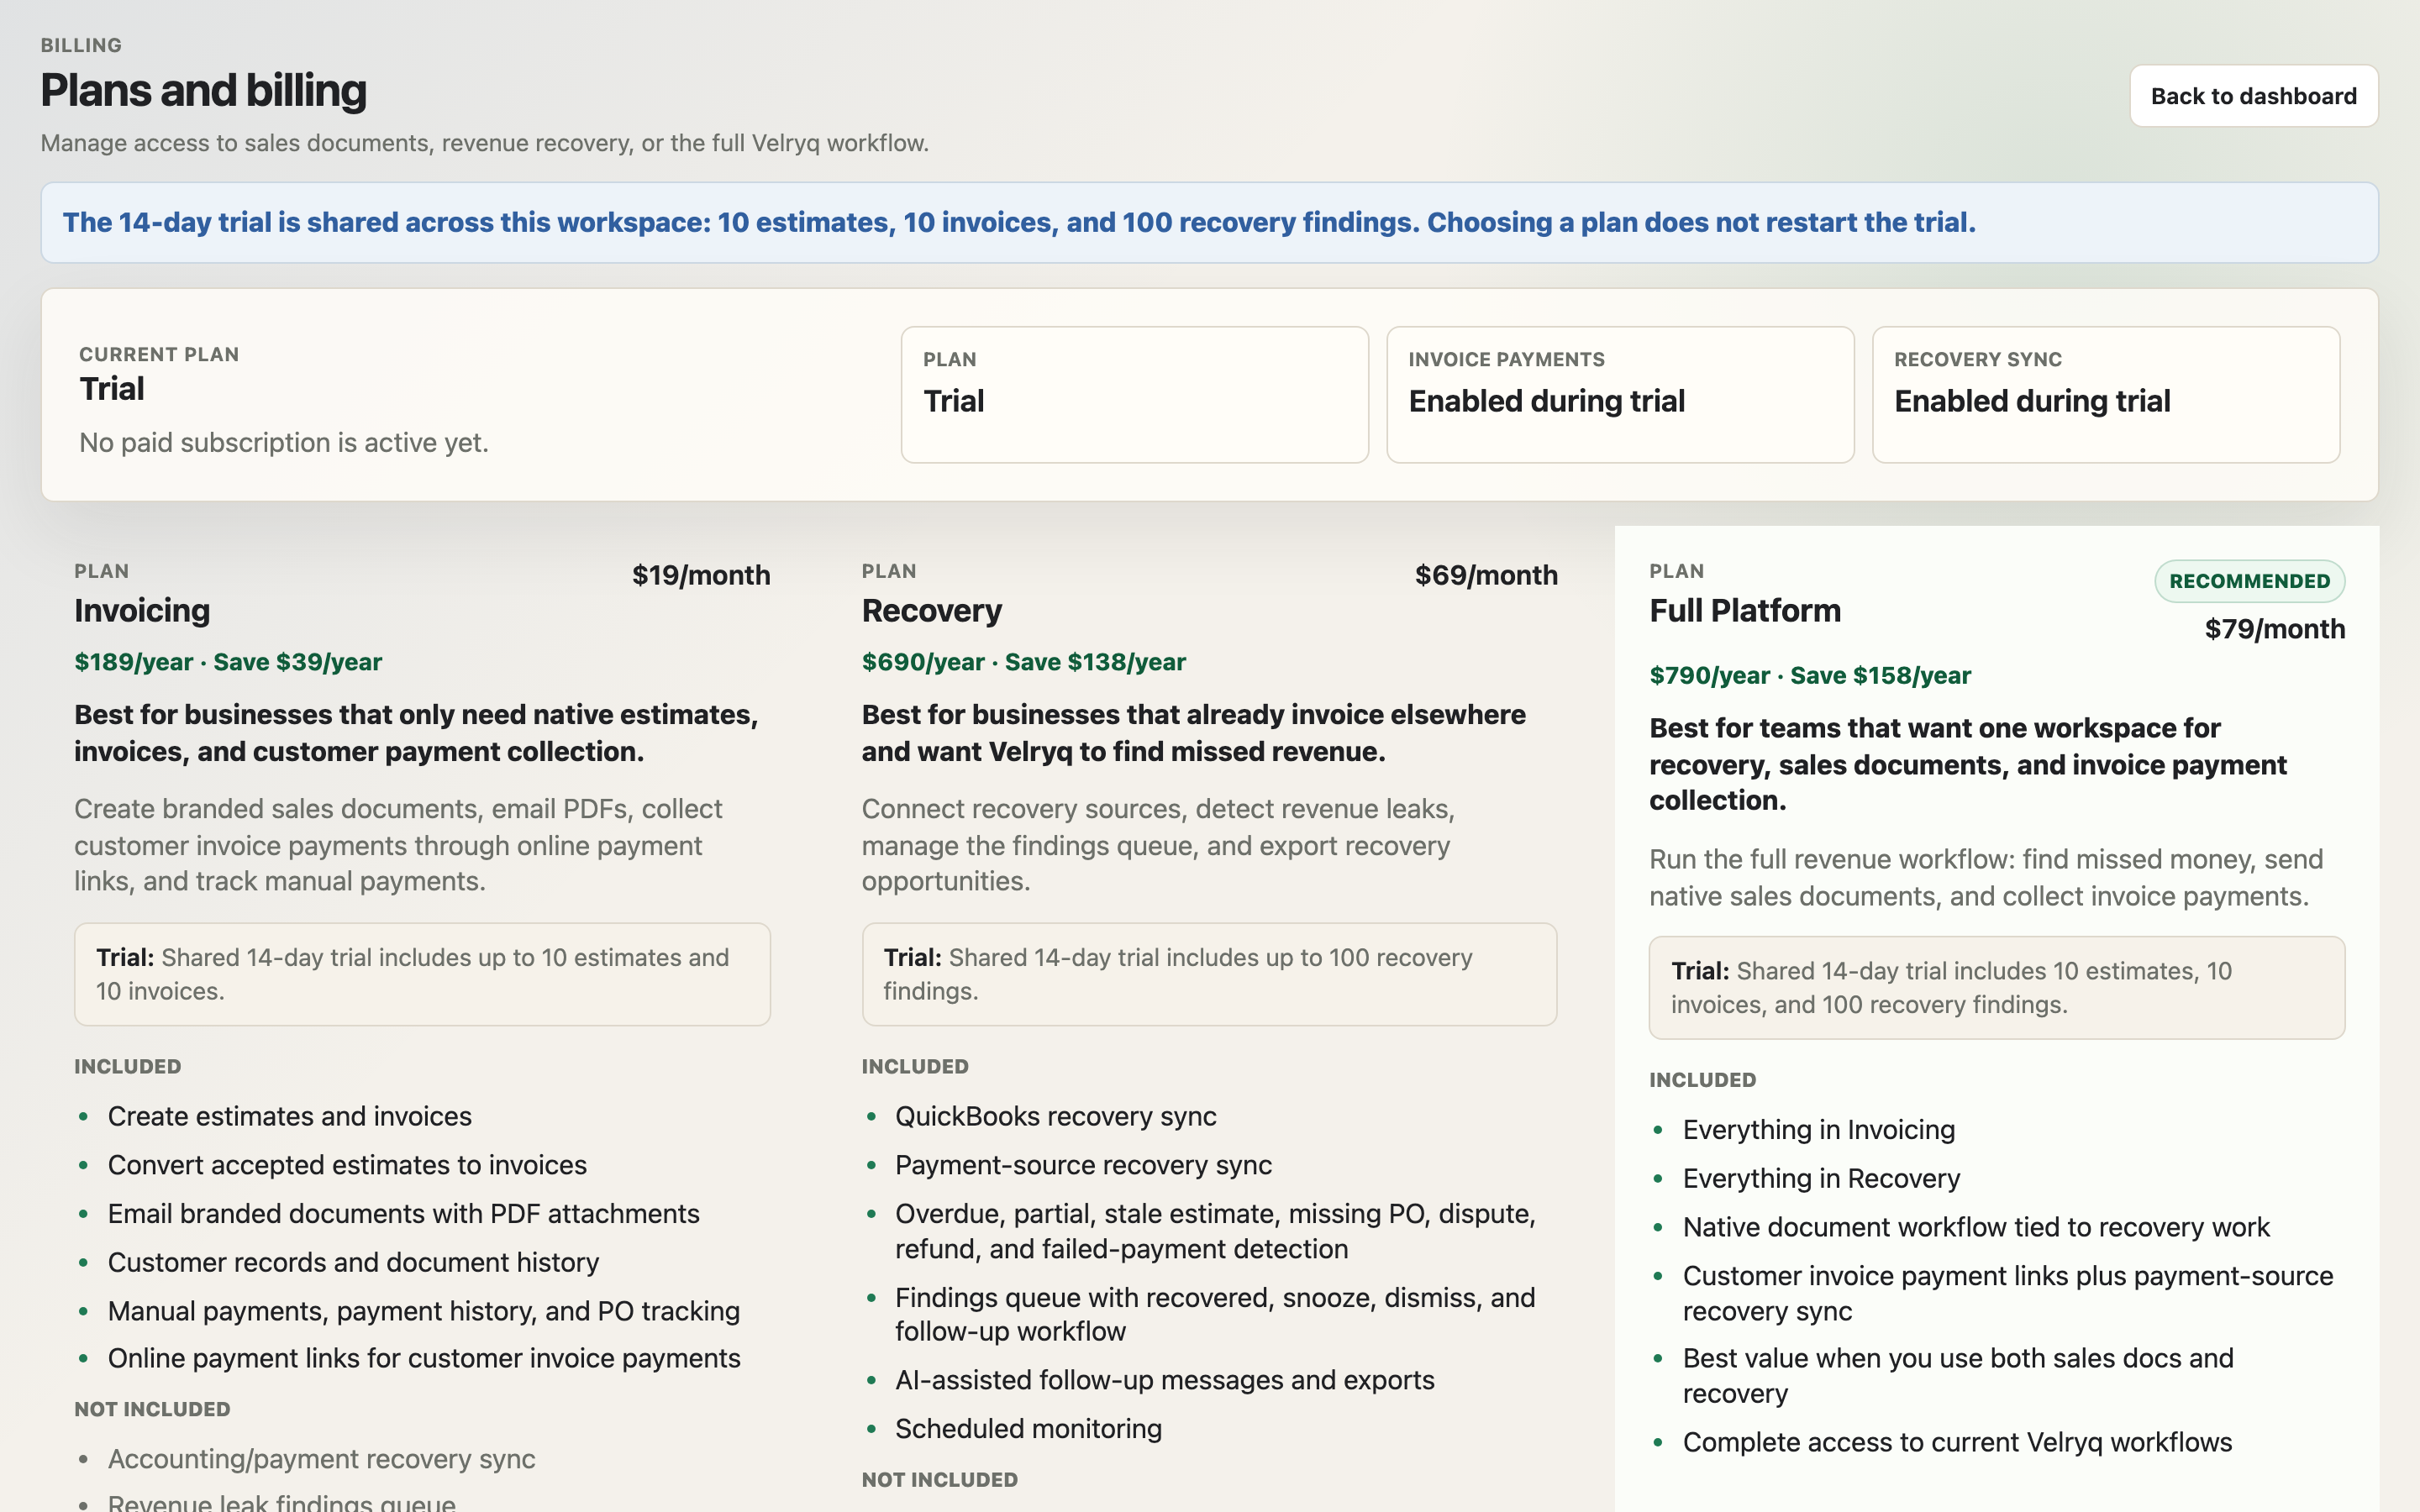Click the Current Plan Trial title
This screenshot has height=1512, width=2420.
click(112, 388)
